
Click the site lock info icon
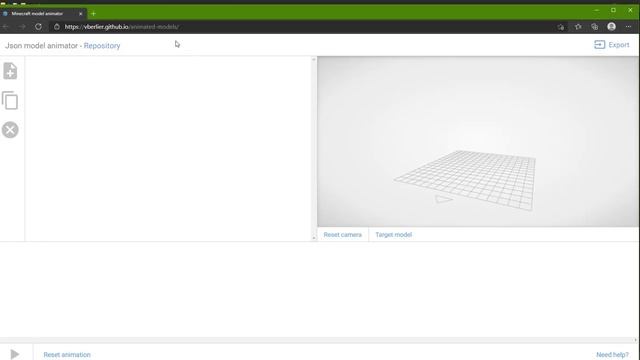57,27
